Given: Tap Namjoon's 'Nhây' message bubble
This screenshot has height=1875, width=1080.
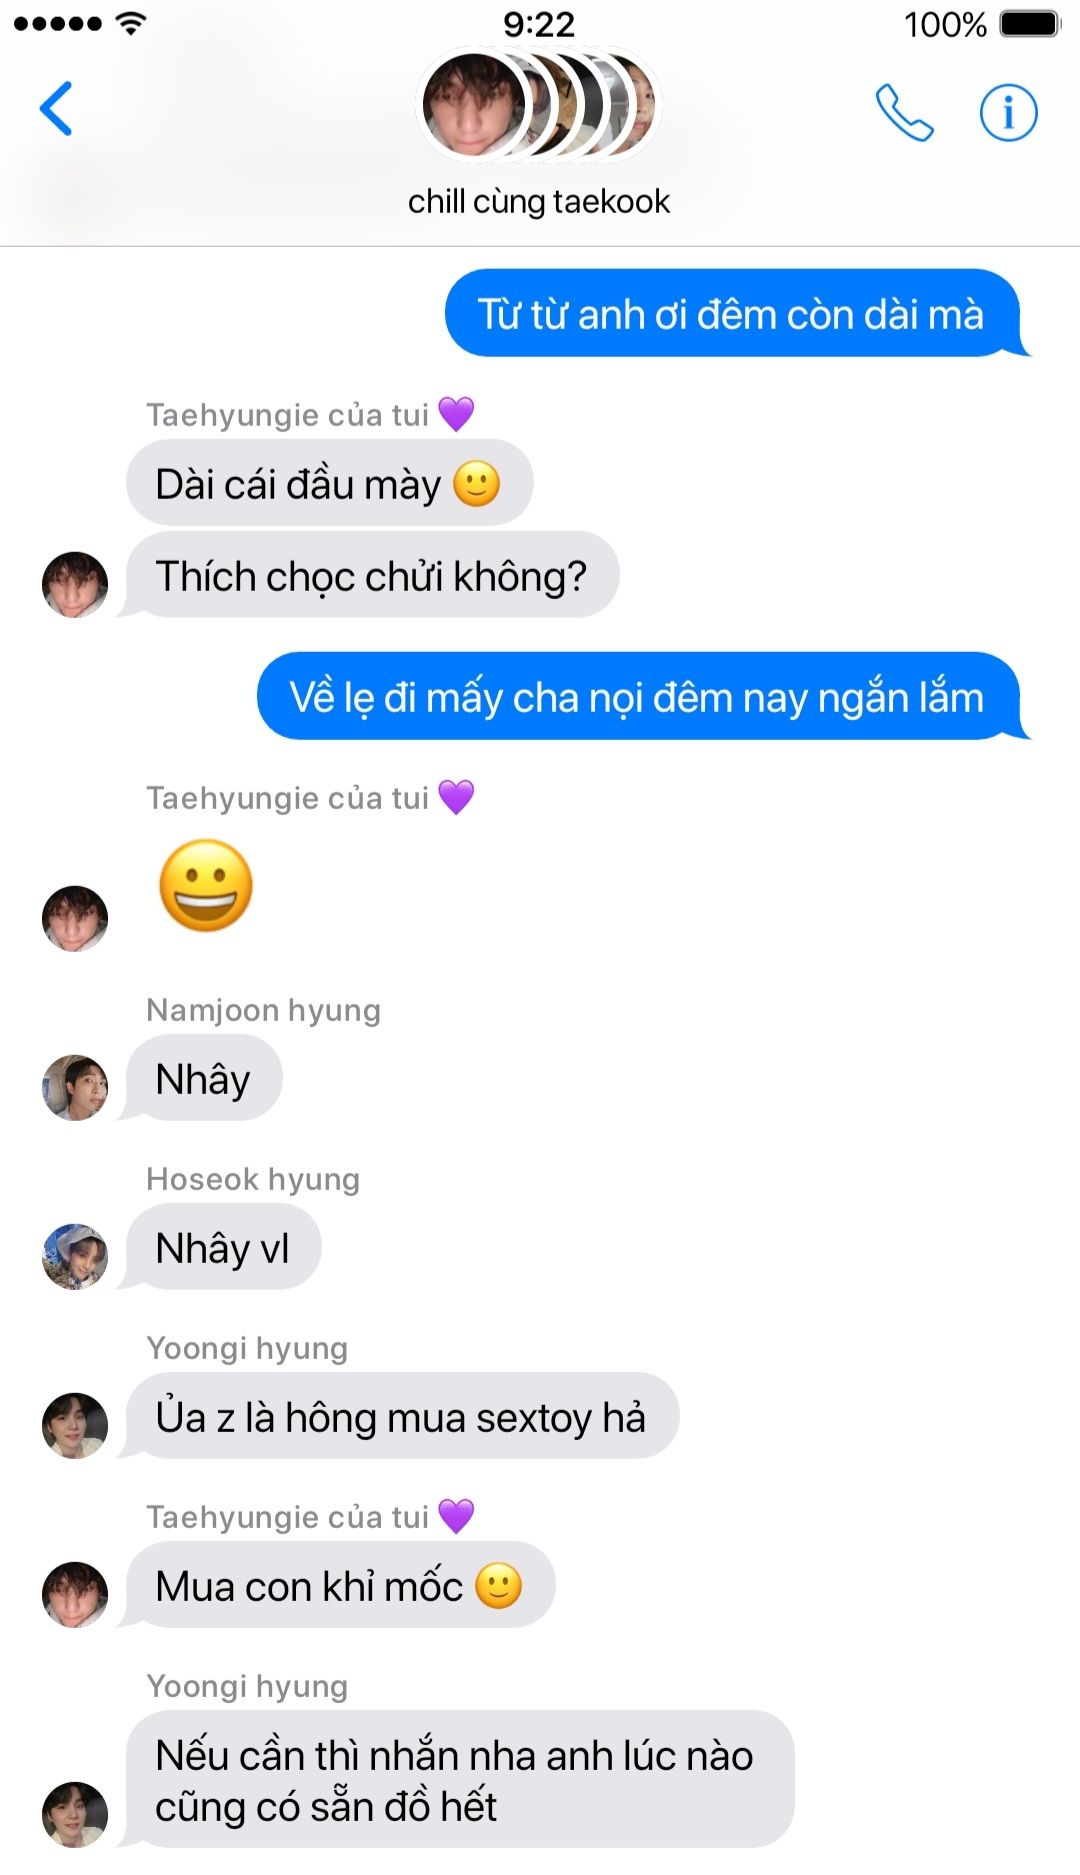Looking at the screenshot, I should 203,1078.
